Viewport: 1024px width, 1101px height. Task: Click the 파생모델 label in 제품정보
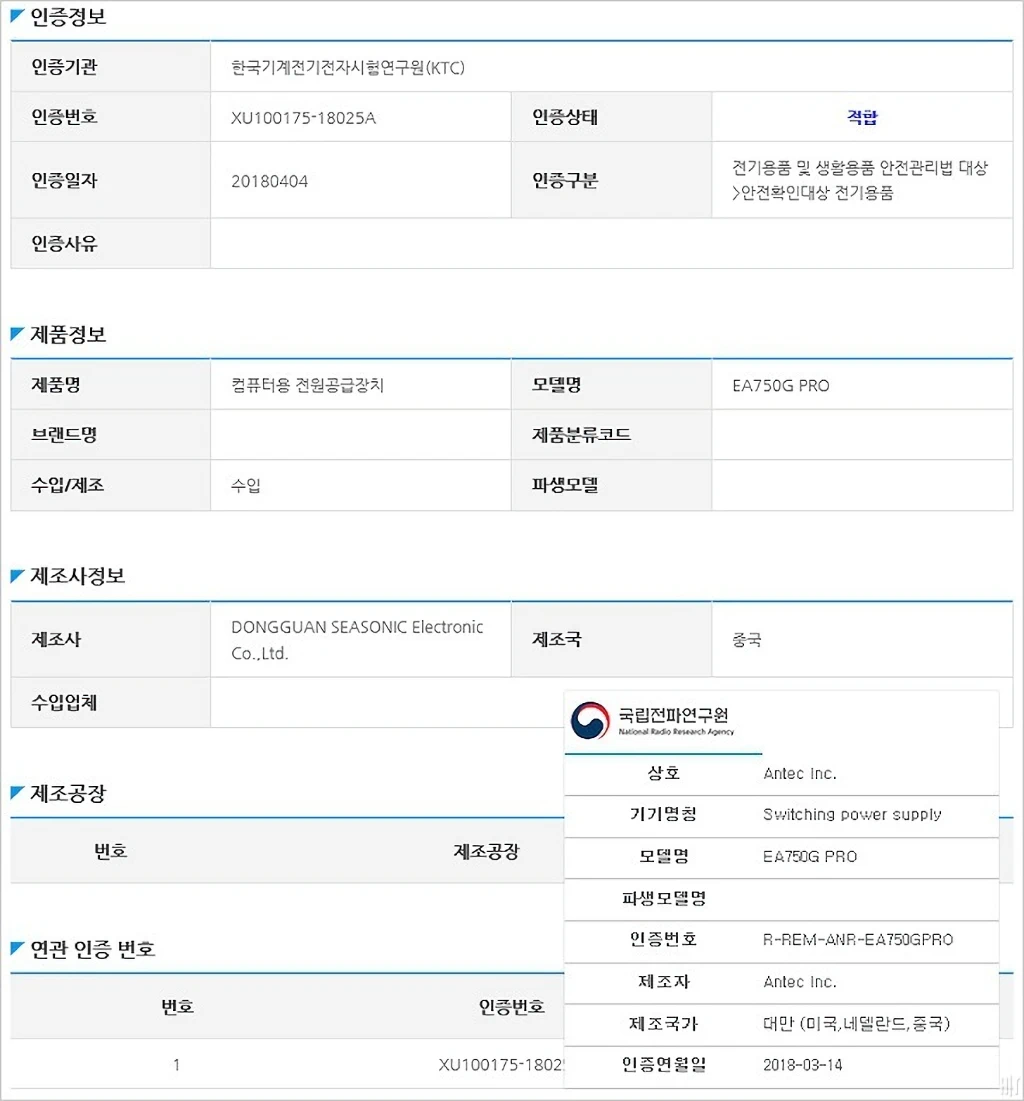click(x=565, y=485)
